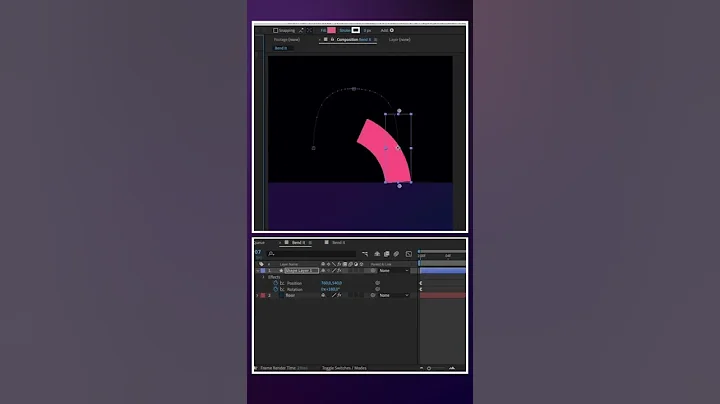Switch to the Layer (none) tab
Viewport: 720px width, 404px height.
click(399, 39)
